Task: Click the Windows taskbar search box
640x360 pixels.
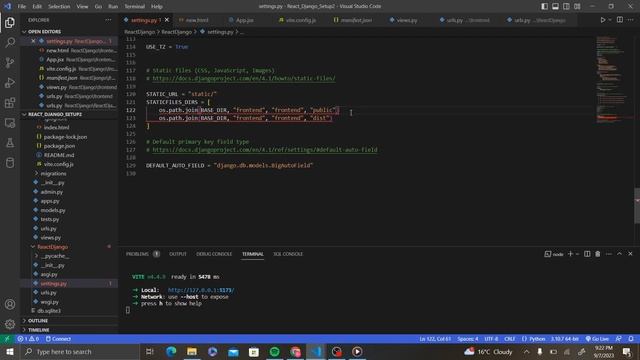Action: [80, 351]
